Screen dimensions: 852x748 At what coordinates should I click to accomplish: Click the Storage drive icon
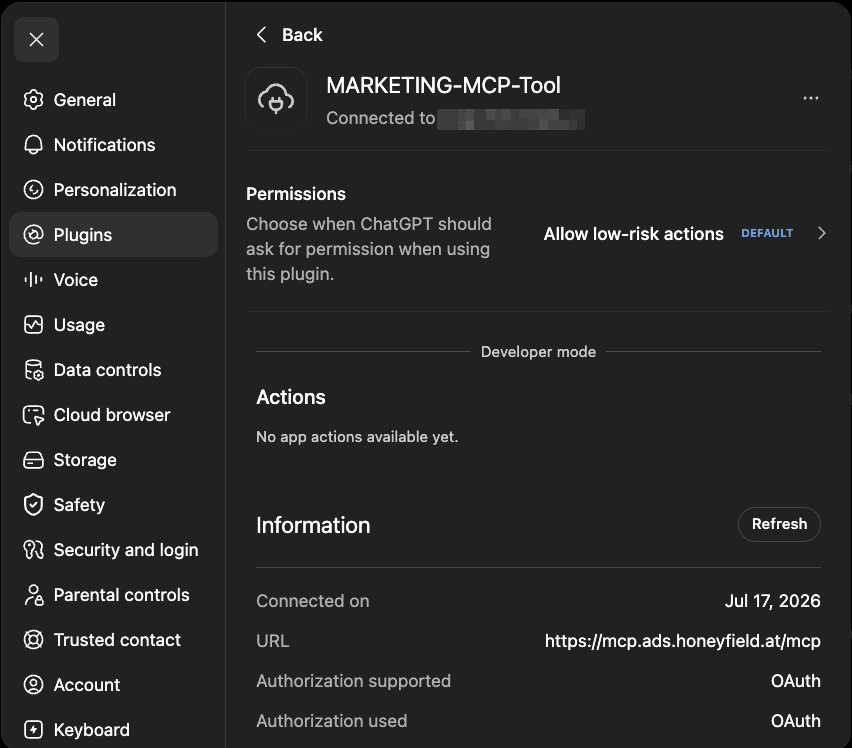[33, 460]
